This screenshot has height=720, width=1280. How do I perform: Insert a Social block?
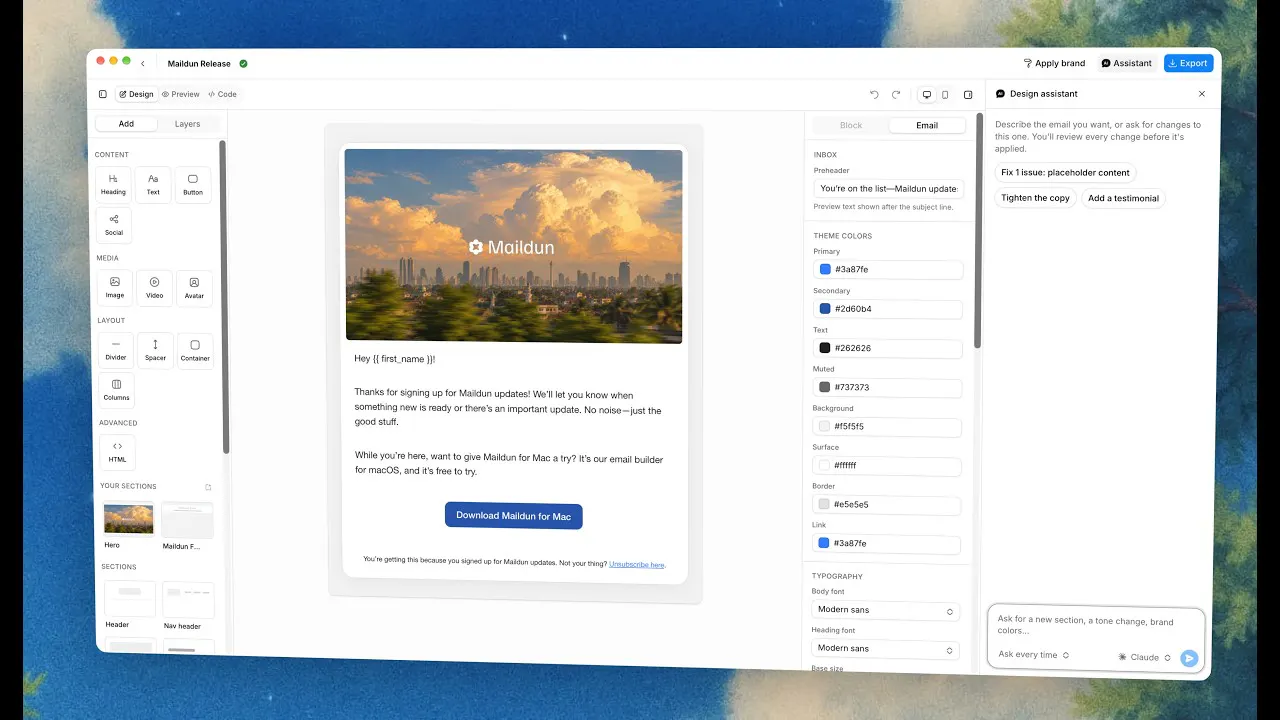114,225
